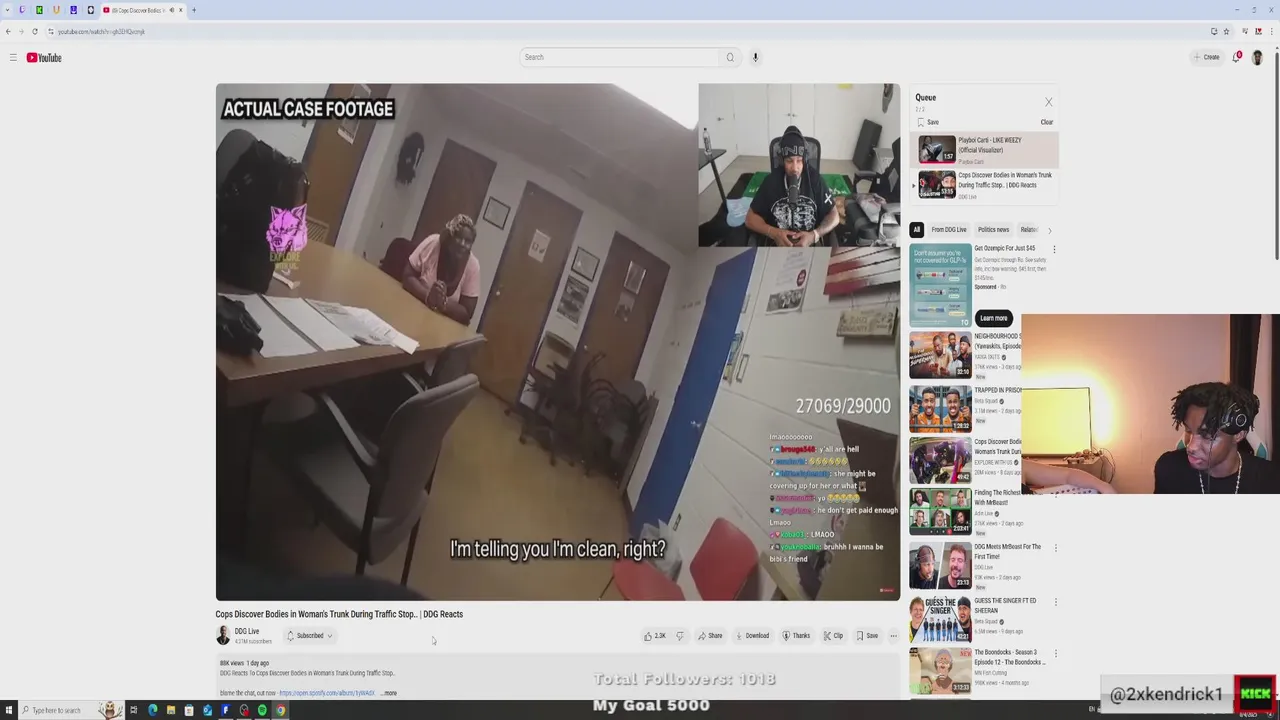1280x720 pixels.
Task: Open Get Ozempic ad thumbnail
Action: 940,285
